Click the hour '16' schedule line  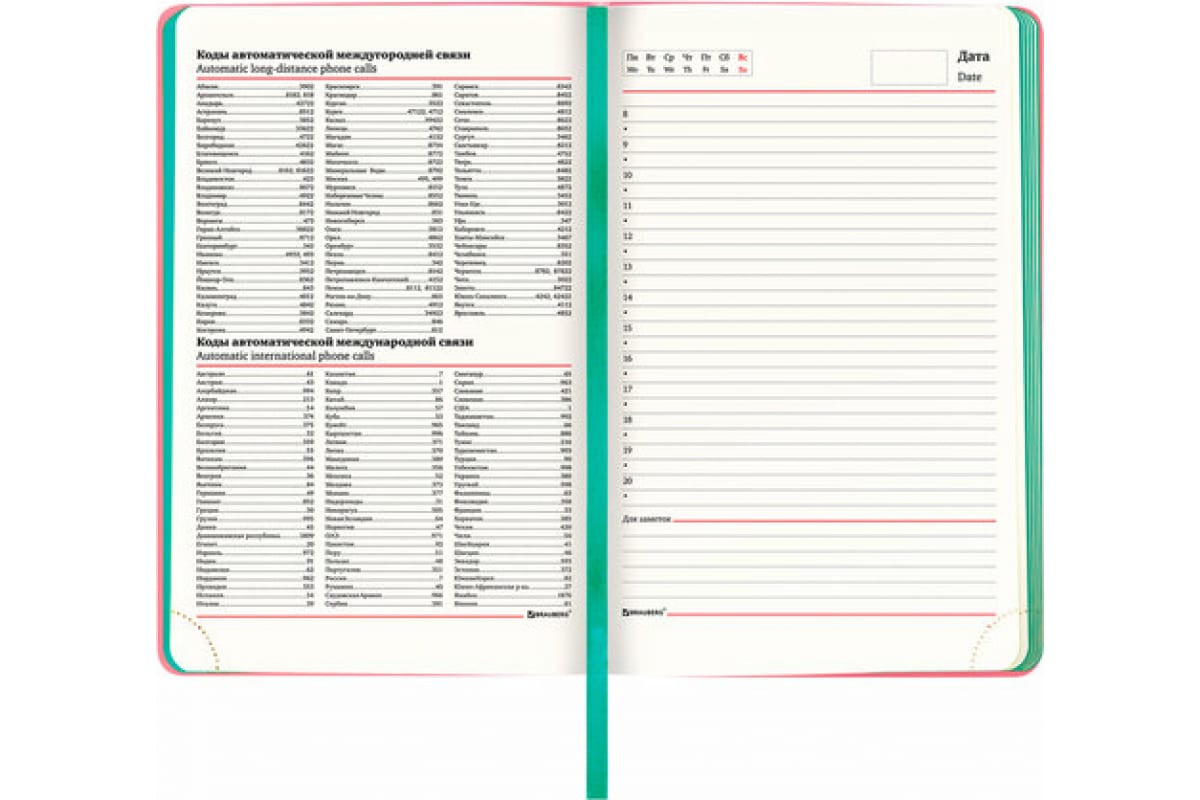click(x=809, y=359)
